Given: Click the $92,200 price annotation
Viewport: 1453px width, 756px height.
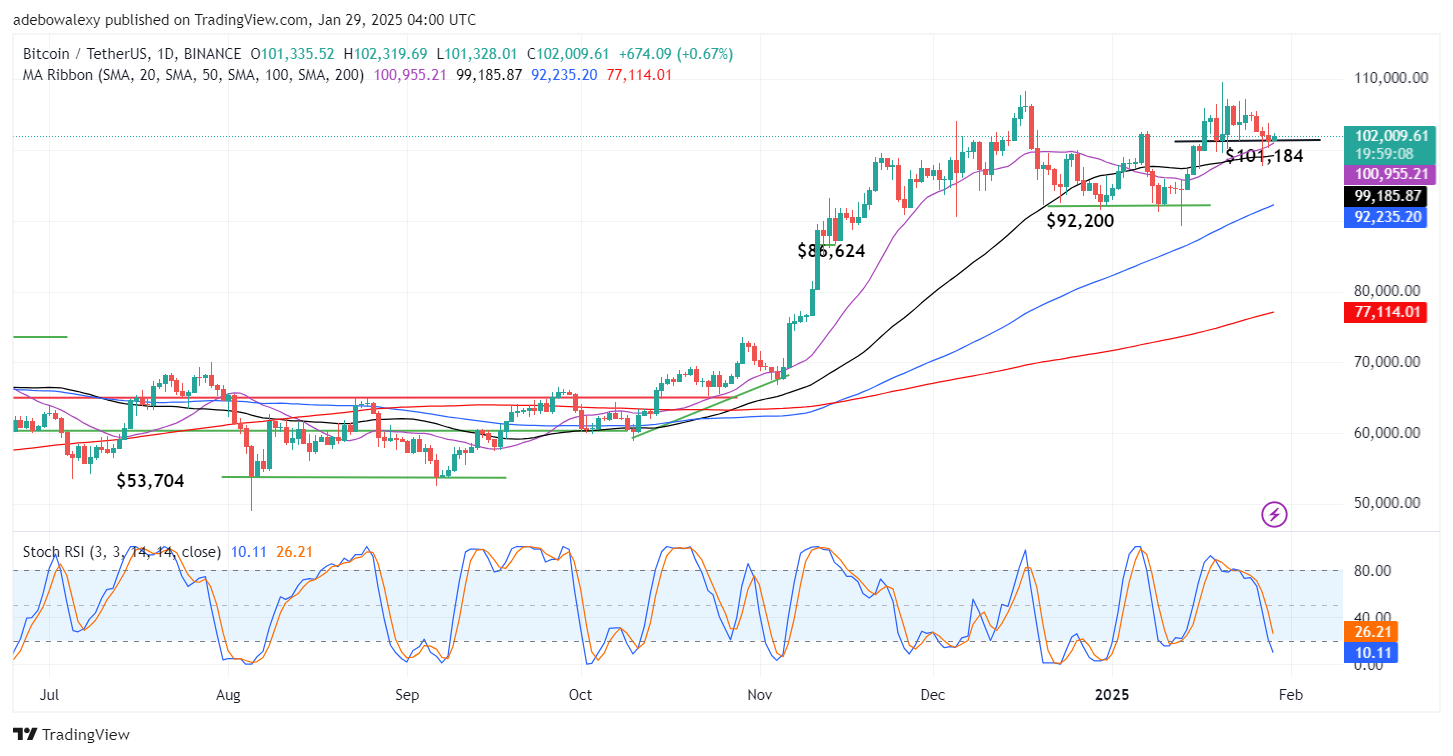Looking at the screenshot, I should (1080, 221).
